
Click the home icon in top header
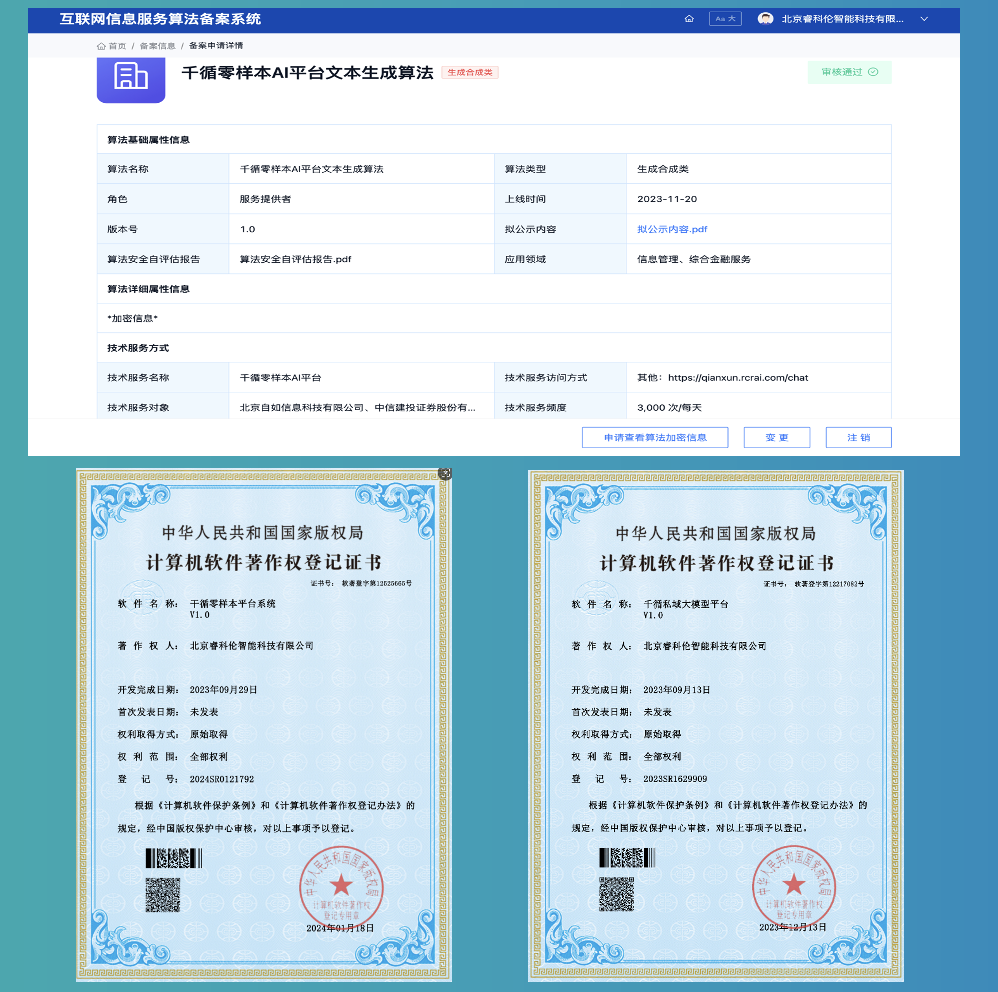pos(689,19)
